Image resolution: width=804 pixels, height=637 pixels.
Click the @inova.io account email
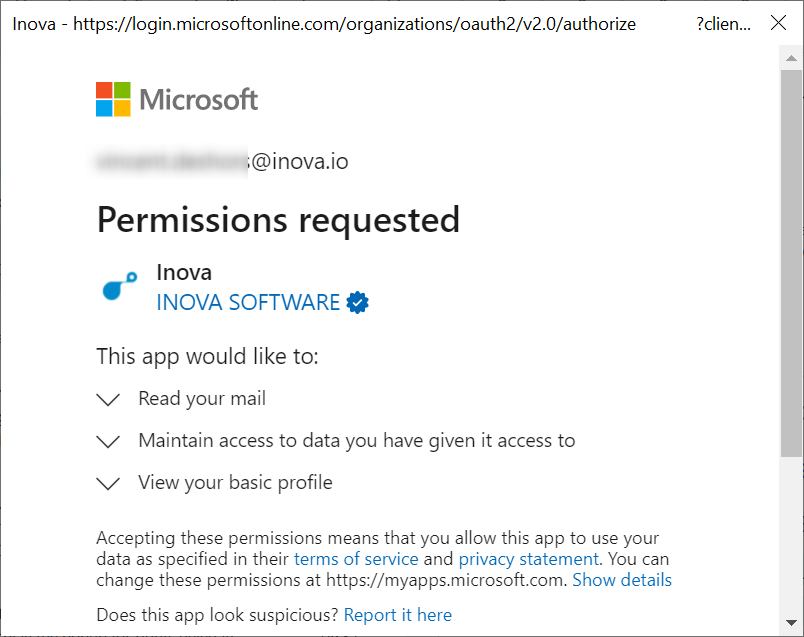(223, 161)
